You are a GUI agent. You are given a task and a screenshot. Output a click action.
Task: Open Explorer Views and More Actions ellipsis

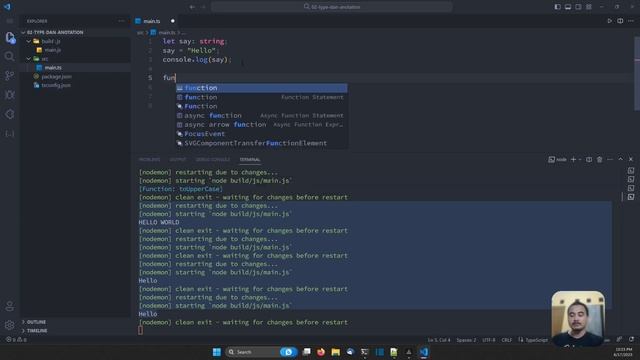(121, 21)
